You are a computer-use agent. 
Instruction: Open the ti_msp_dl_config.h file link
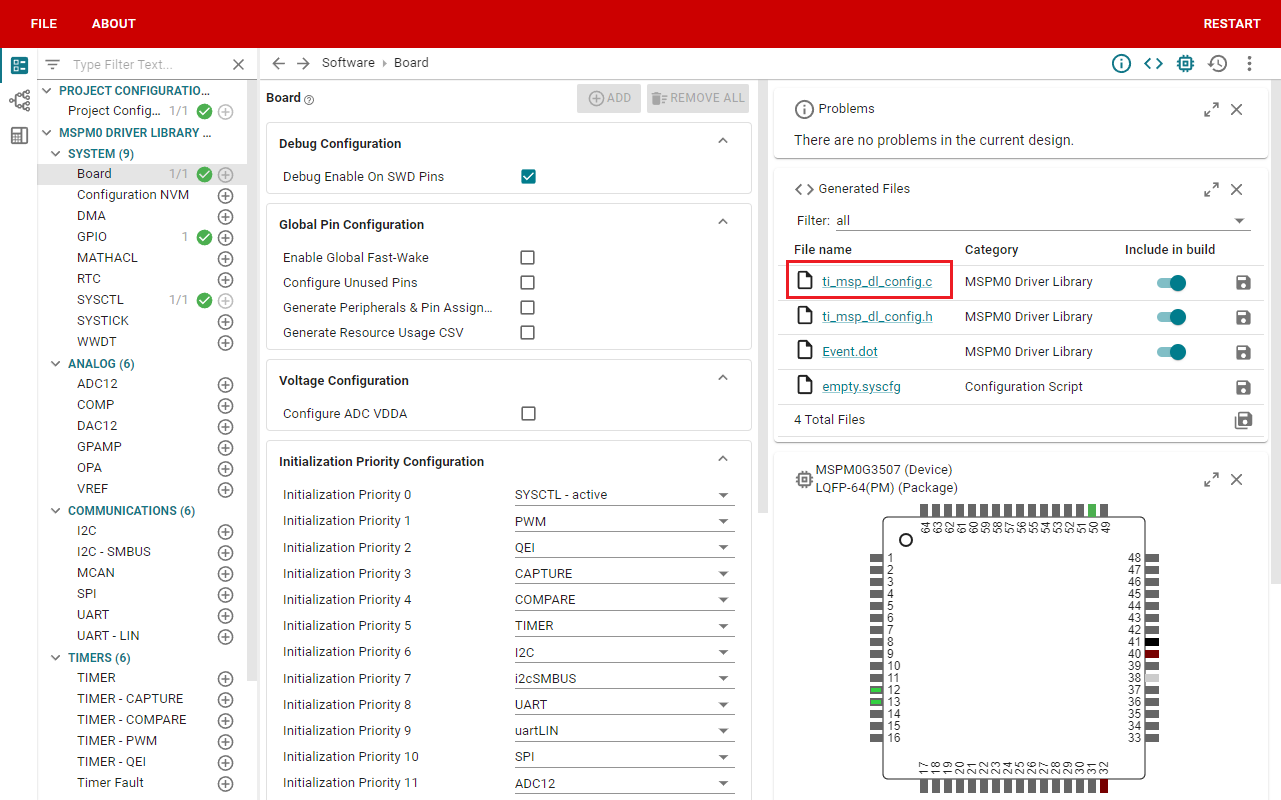point(877,317)
